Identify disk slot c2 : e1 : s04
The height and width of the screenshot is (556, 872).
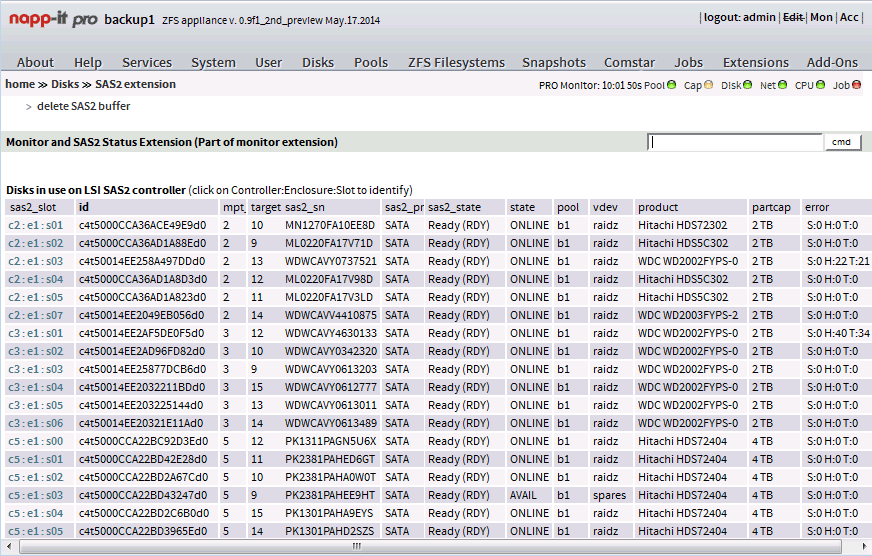[36, 279]
